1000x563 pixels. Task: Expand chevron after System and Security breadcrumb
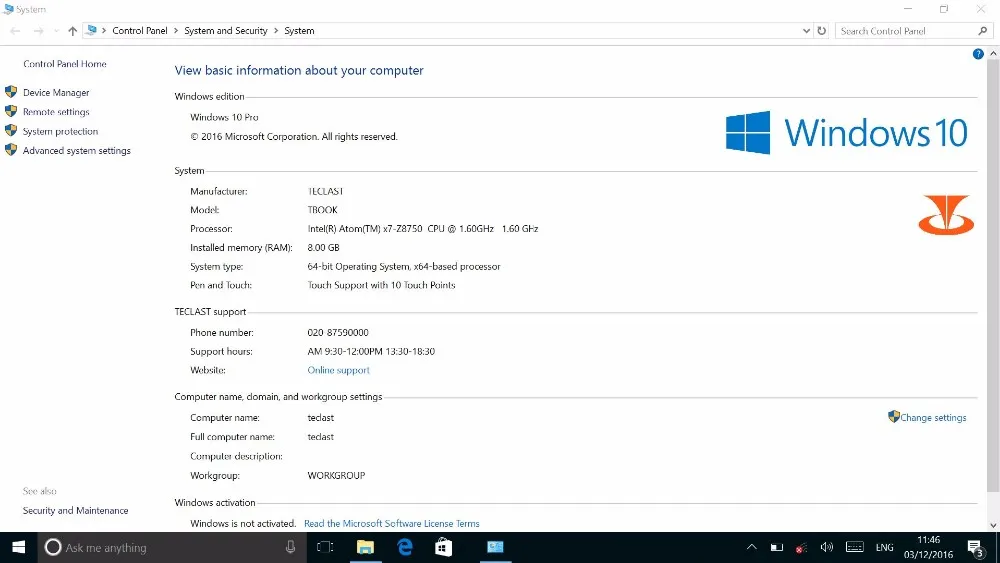tap(276, 31)
